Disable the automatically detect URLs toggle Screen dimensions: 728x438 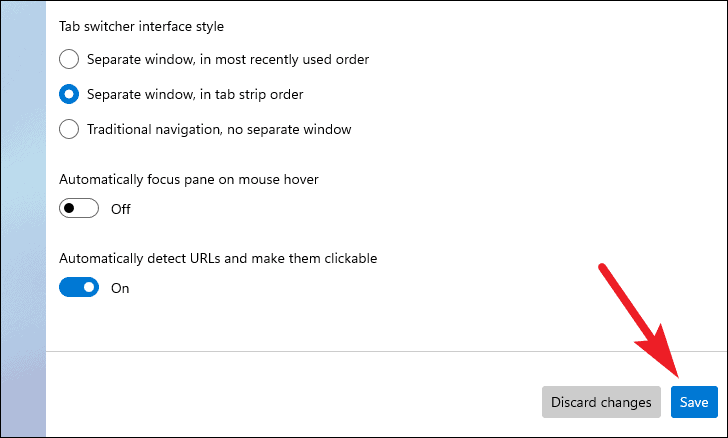pos(79,287)
